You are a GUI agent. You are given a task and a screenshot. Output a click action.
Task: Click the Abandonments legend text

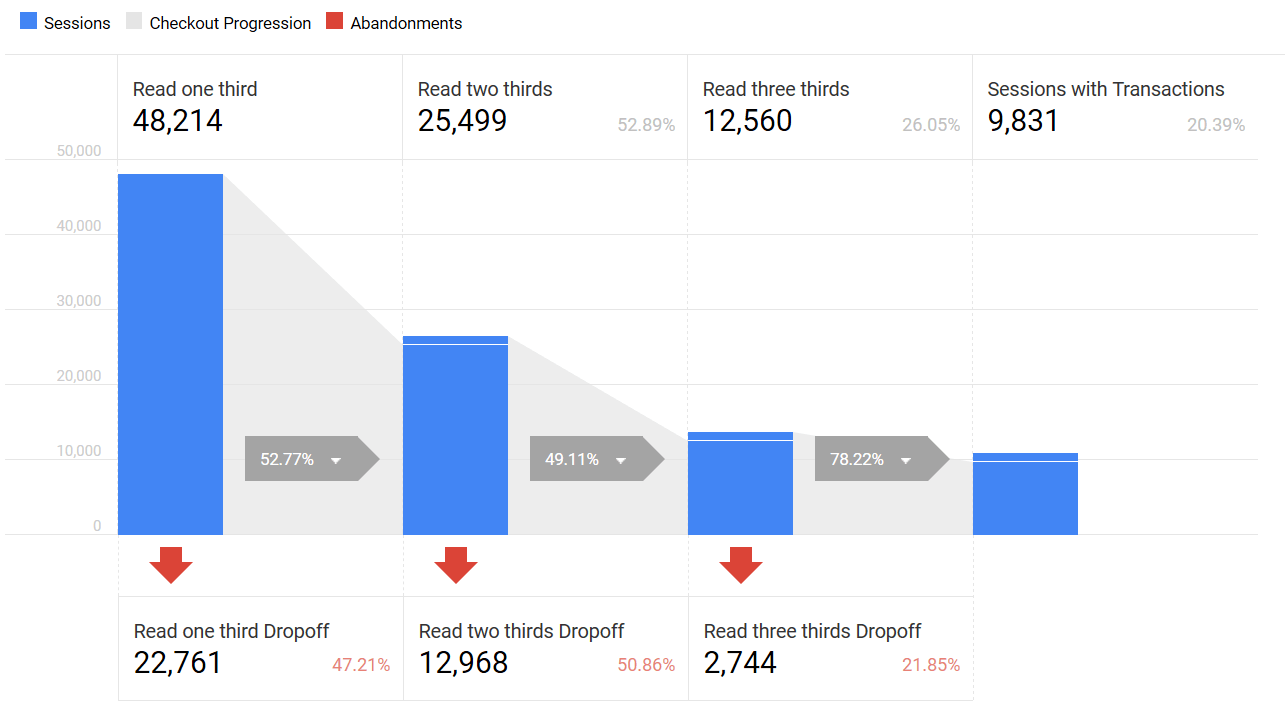(x=406, y=23)
